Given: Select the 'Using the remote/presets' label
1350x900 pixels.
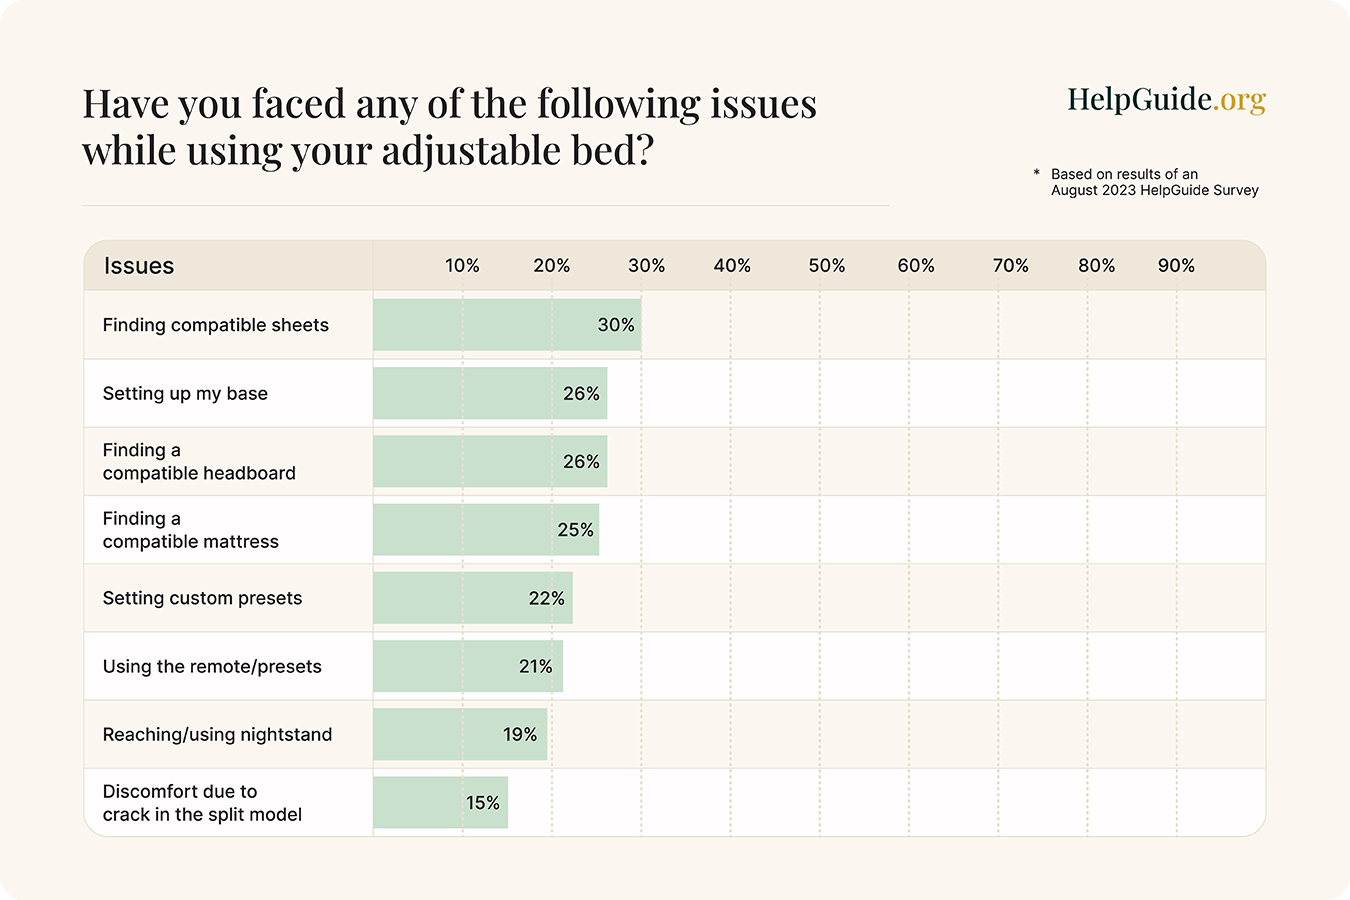Looking at the screenshot, I should pos(212,666).
